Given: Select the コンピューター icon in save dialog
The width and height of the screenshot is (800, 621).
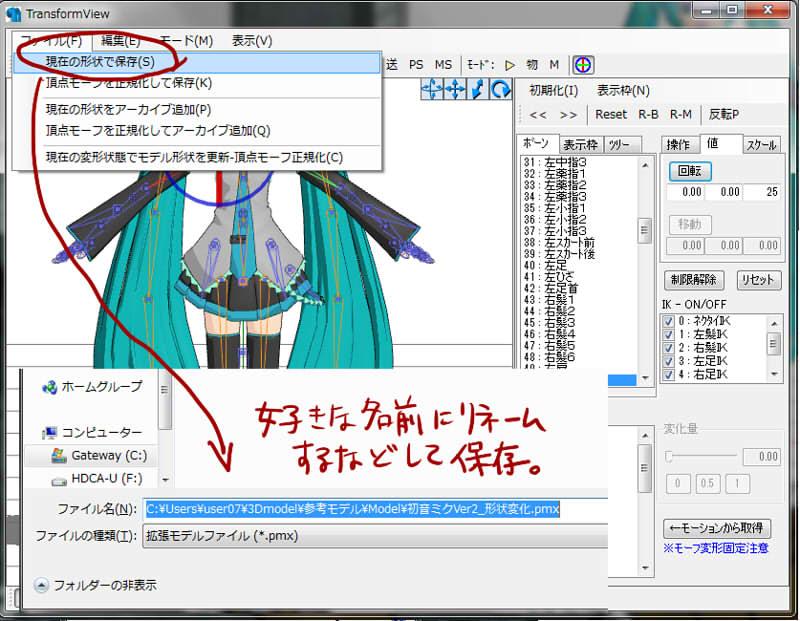Looking at the screenshot, I should (49, 433).
